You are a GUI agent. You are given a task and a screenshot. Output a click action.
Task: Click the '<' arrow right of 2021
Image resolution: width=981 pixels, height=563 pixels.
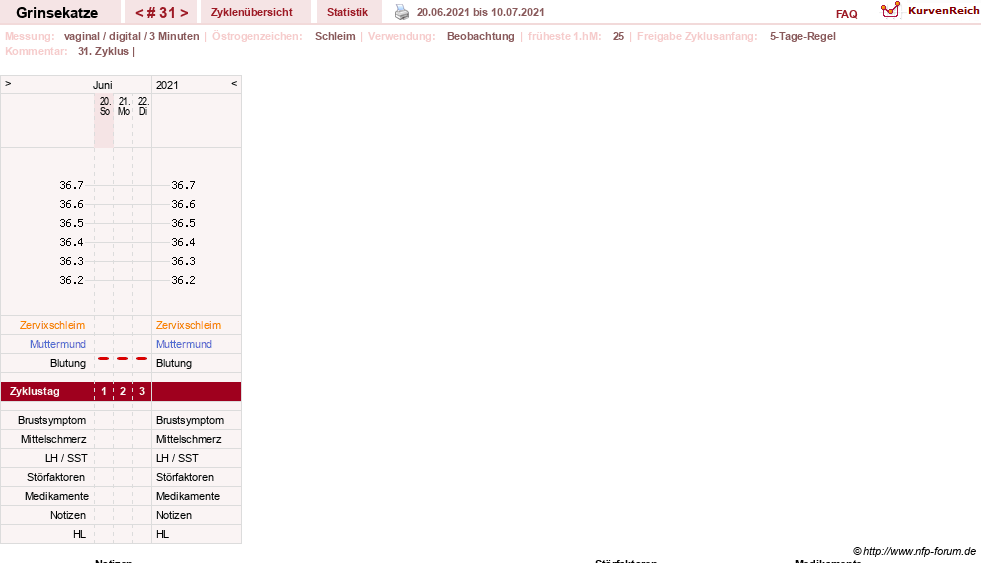tap(234, 83)
